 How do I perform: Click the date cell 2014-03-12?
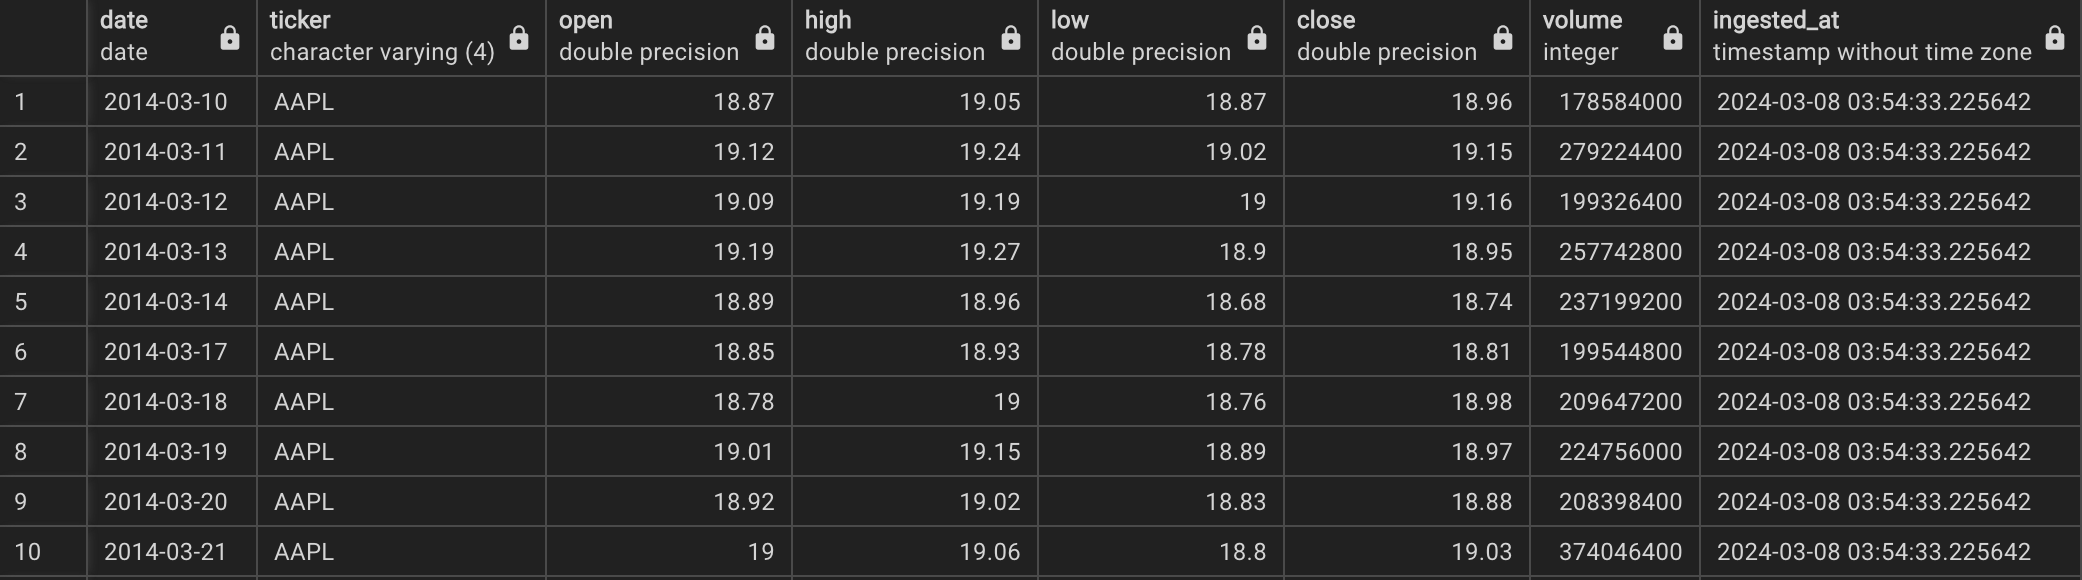(172, 202)
